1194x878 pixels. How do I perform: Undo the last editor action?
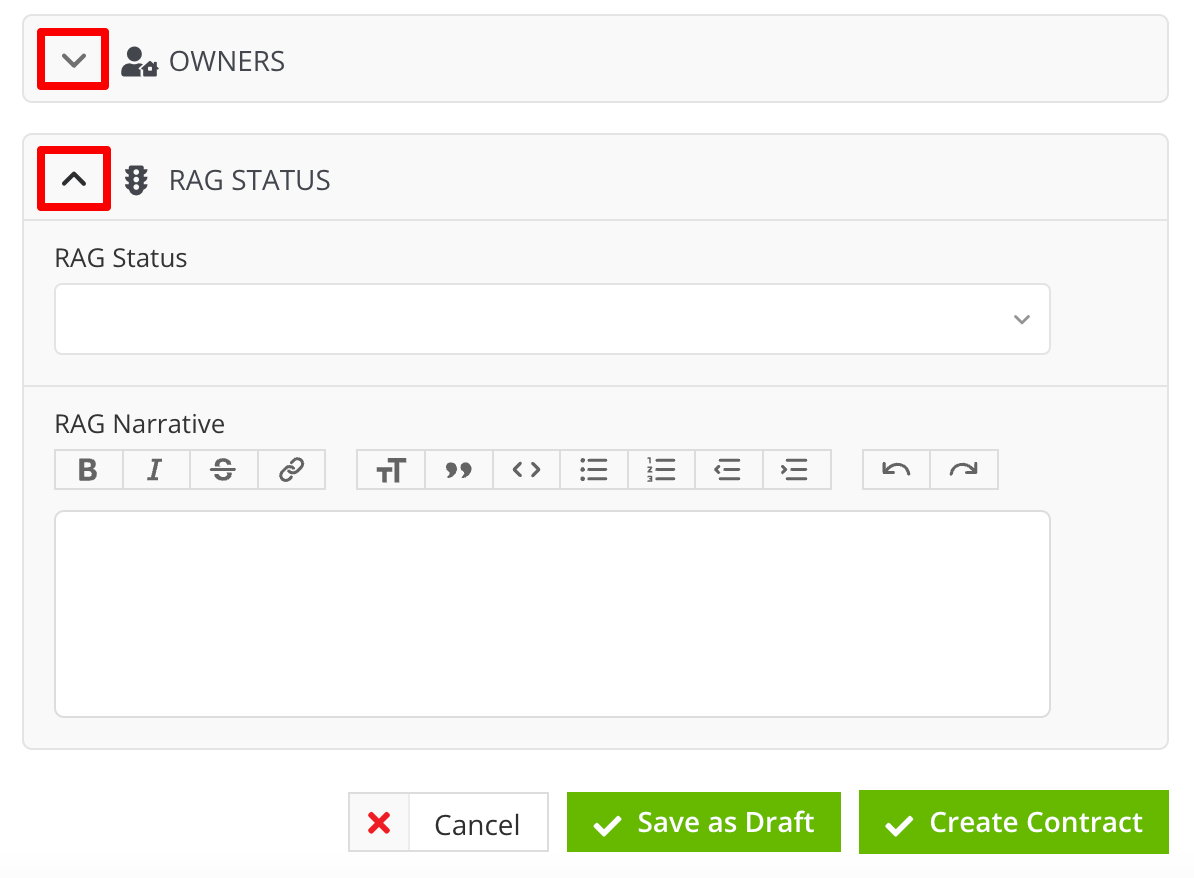[895, 469]
